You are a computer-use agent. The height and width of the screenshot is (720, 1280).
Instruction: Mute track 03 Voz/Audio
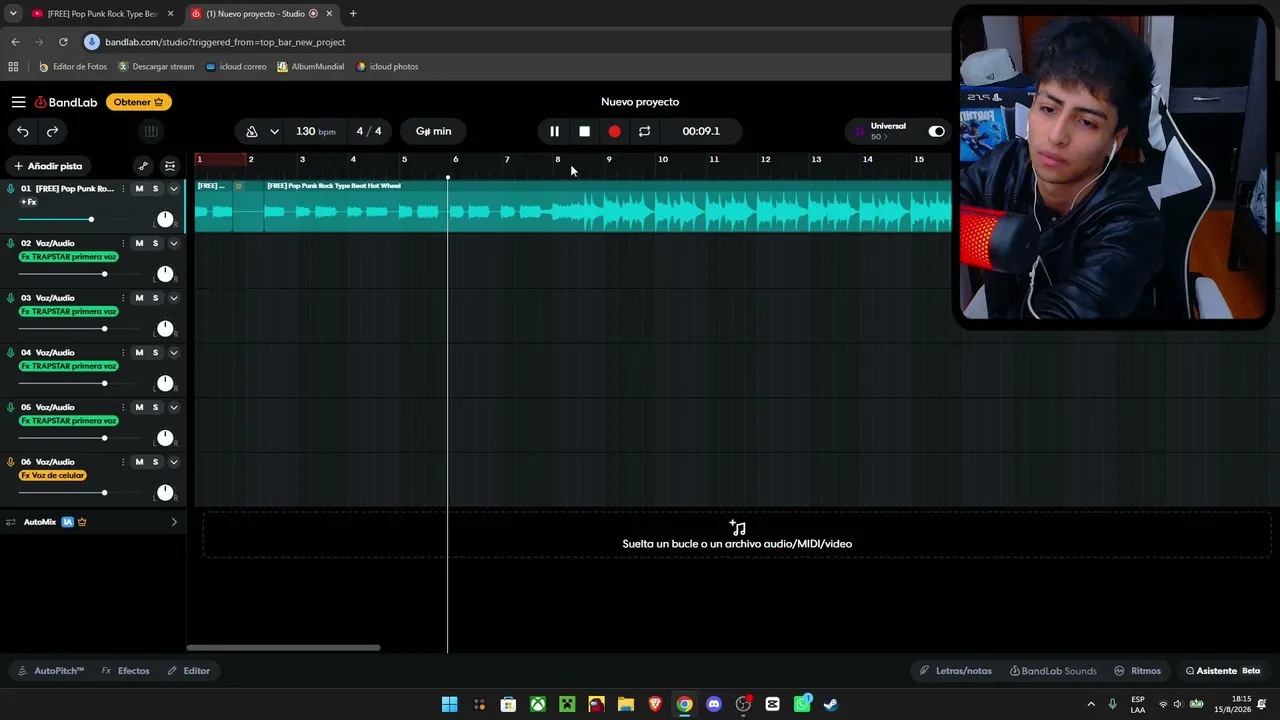coord(139,298)
